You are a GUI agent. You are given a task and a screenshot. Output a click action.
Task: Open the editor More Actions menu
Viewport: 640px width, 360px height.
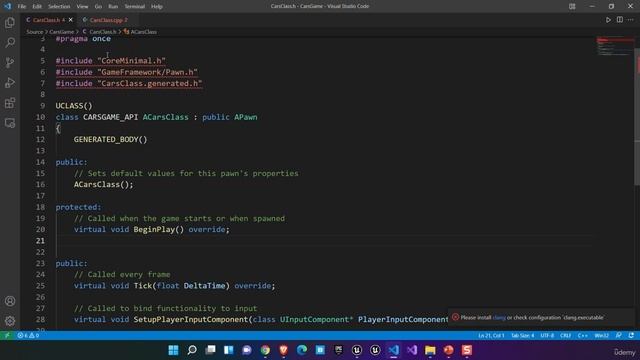pos(631,20)
